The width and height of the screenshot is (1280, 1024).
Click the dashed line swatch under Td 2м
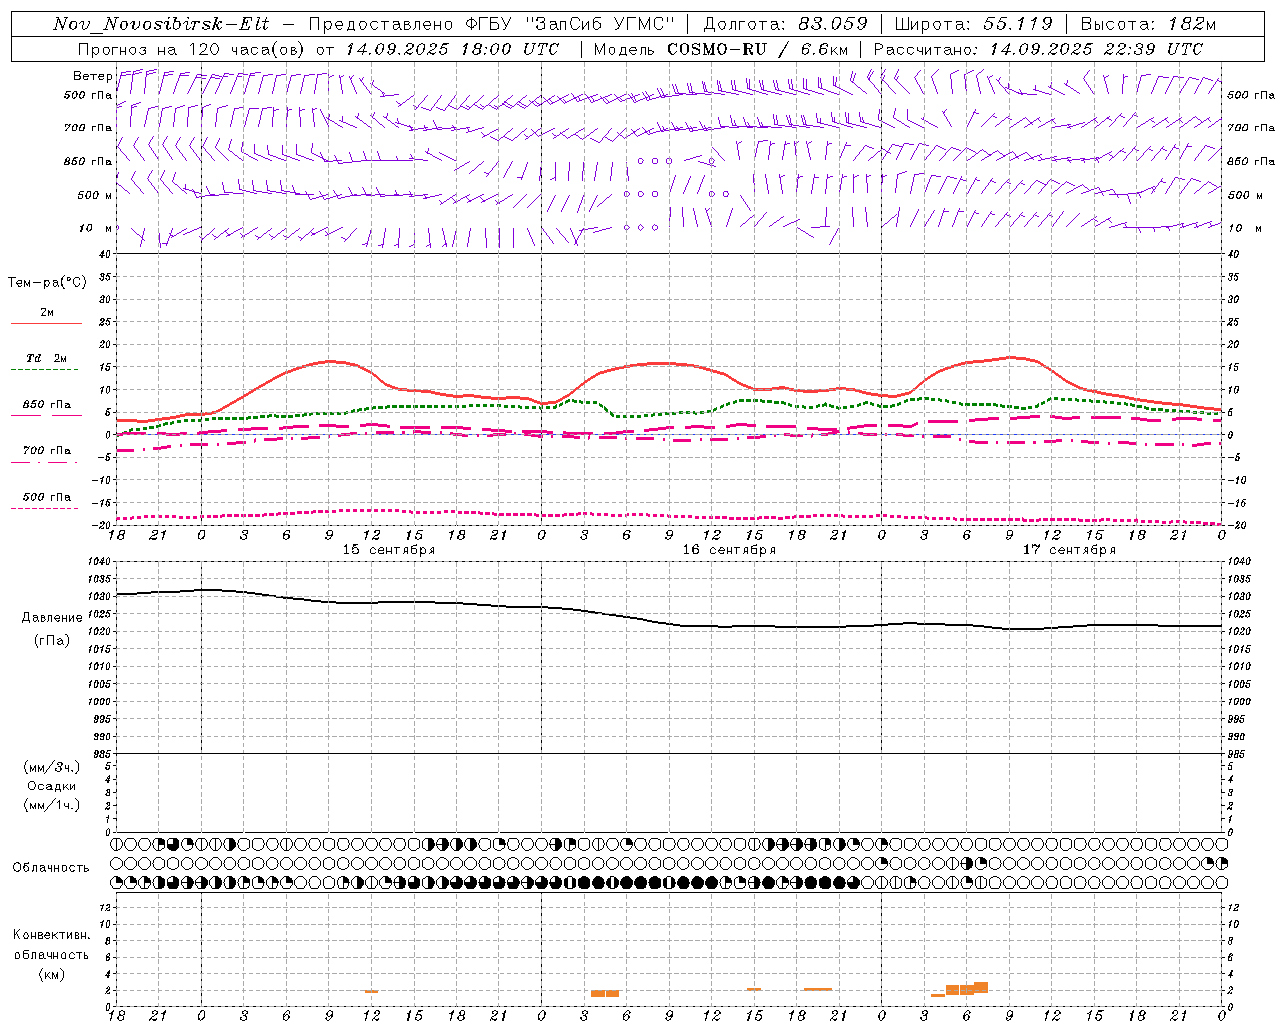tap(44, 370)
